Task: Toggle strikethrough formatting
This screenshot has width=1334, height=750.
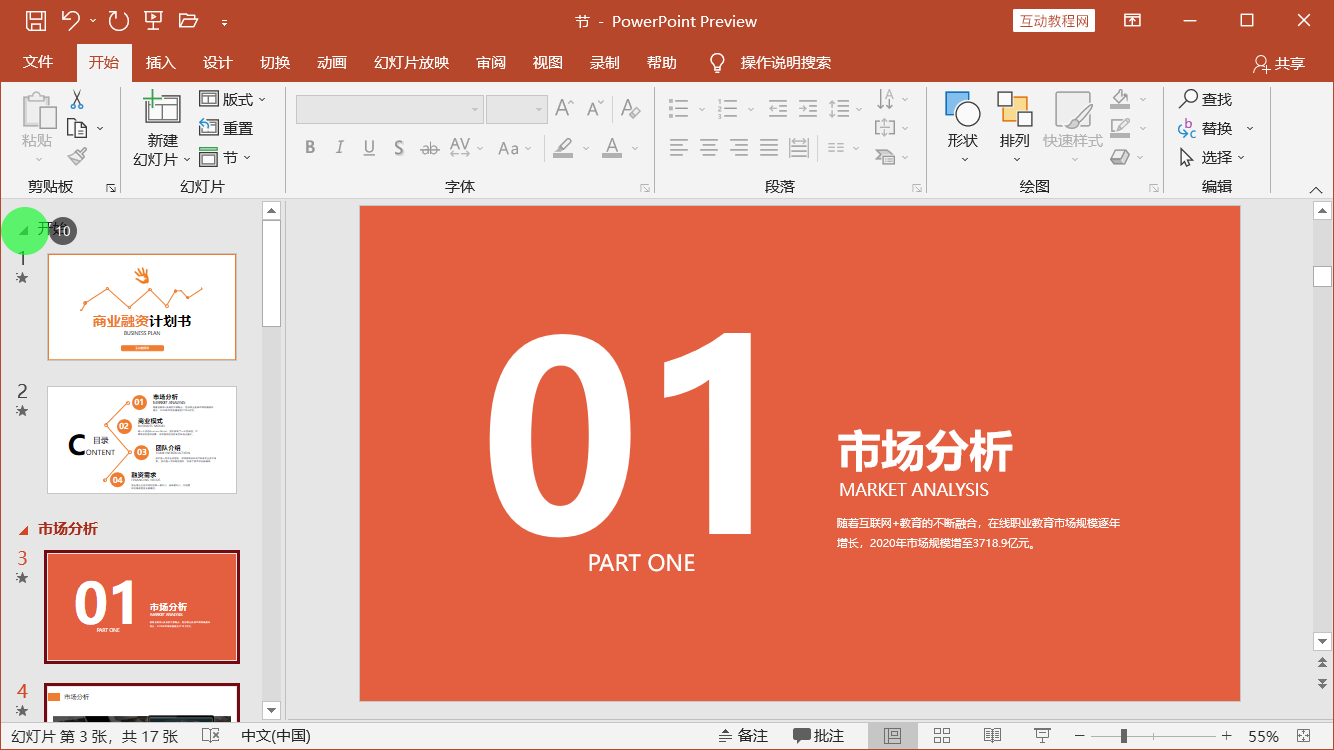Action: pyautogui.click(x=429, y=148)
